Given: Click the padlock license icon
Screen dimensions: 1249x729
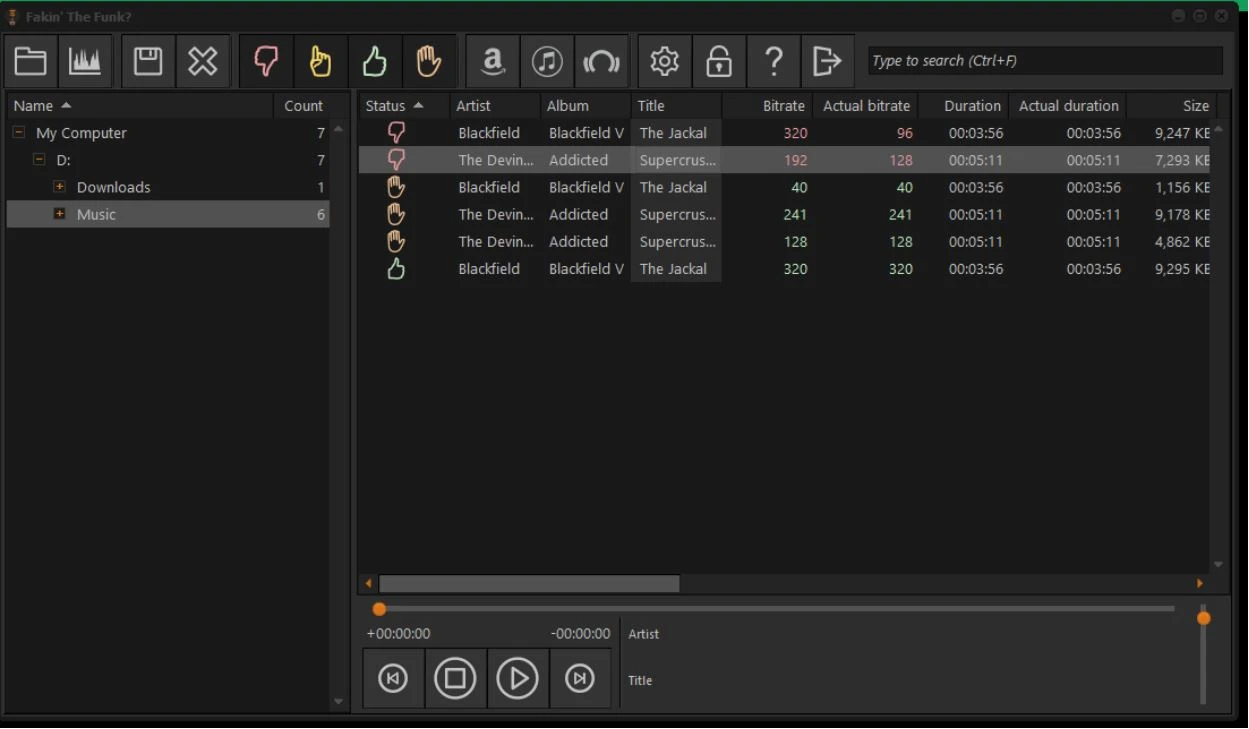Looking at the screenshot, I should coord(718,62).
